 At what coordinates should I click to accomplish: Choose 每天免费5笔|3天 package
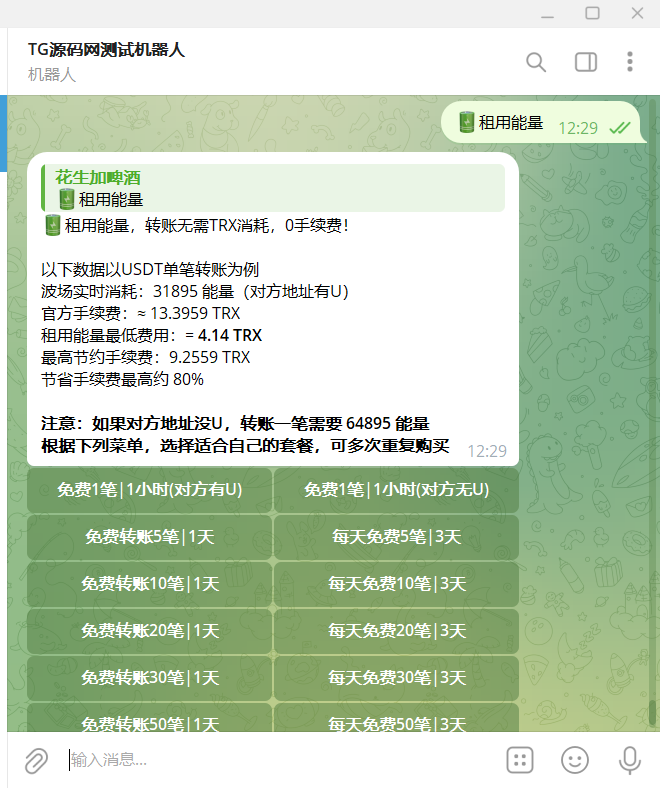396,537
